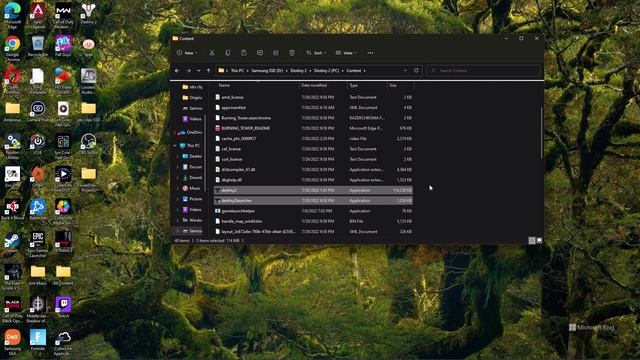640x360 pixels.
Task: Open the New item menu
Action: (187, 53)
